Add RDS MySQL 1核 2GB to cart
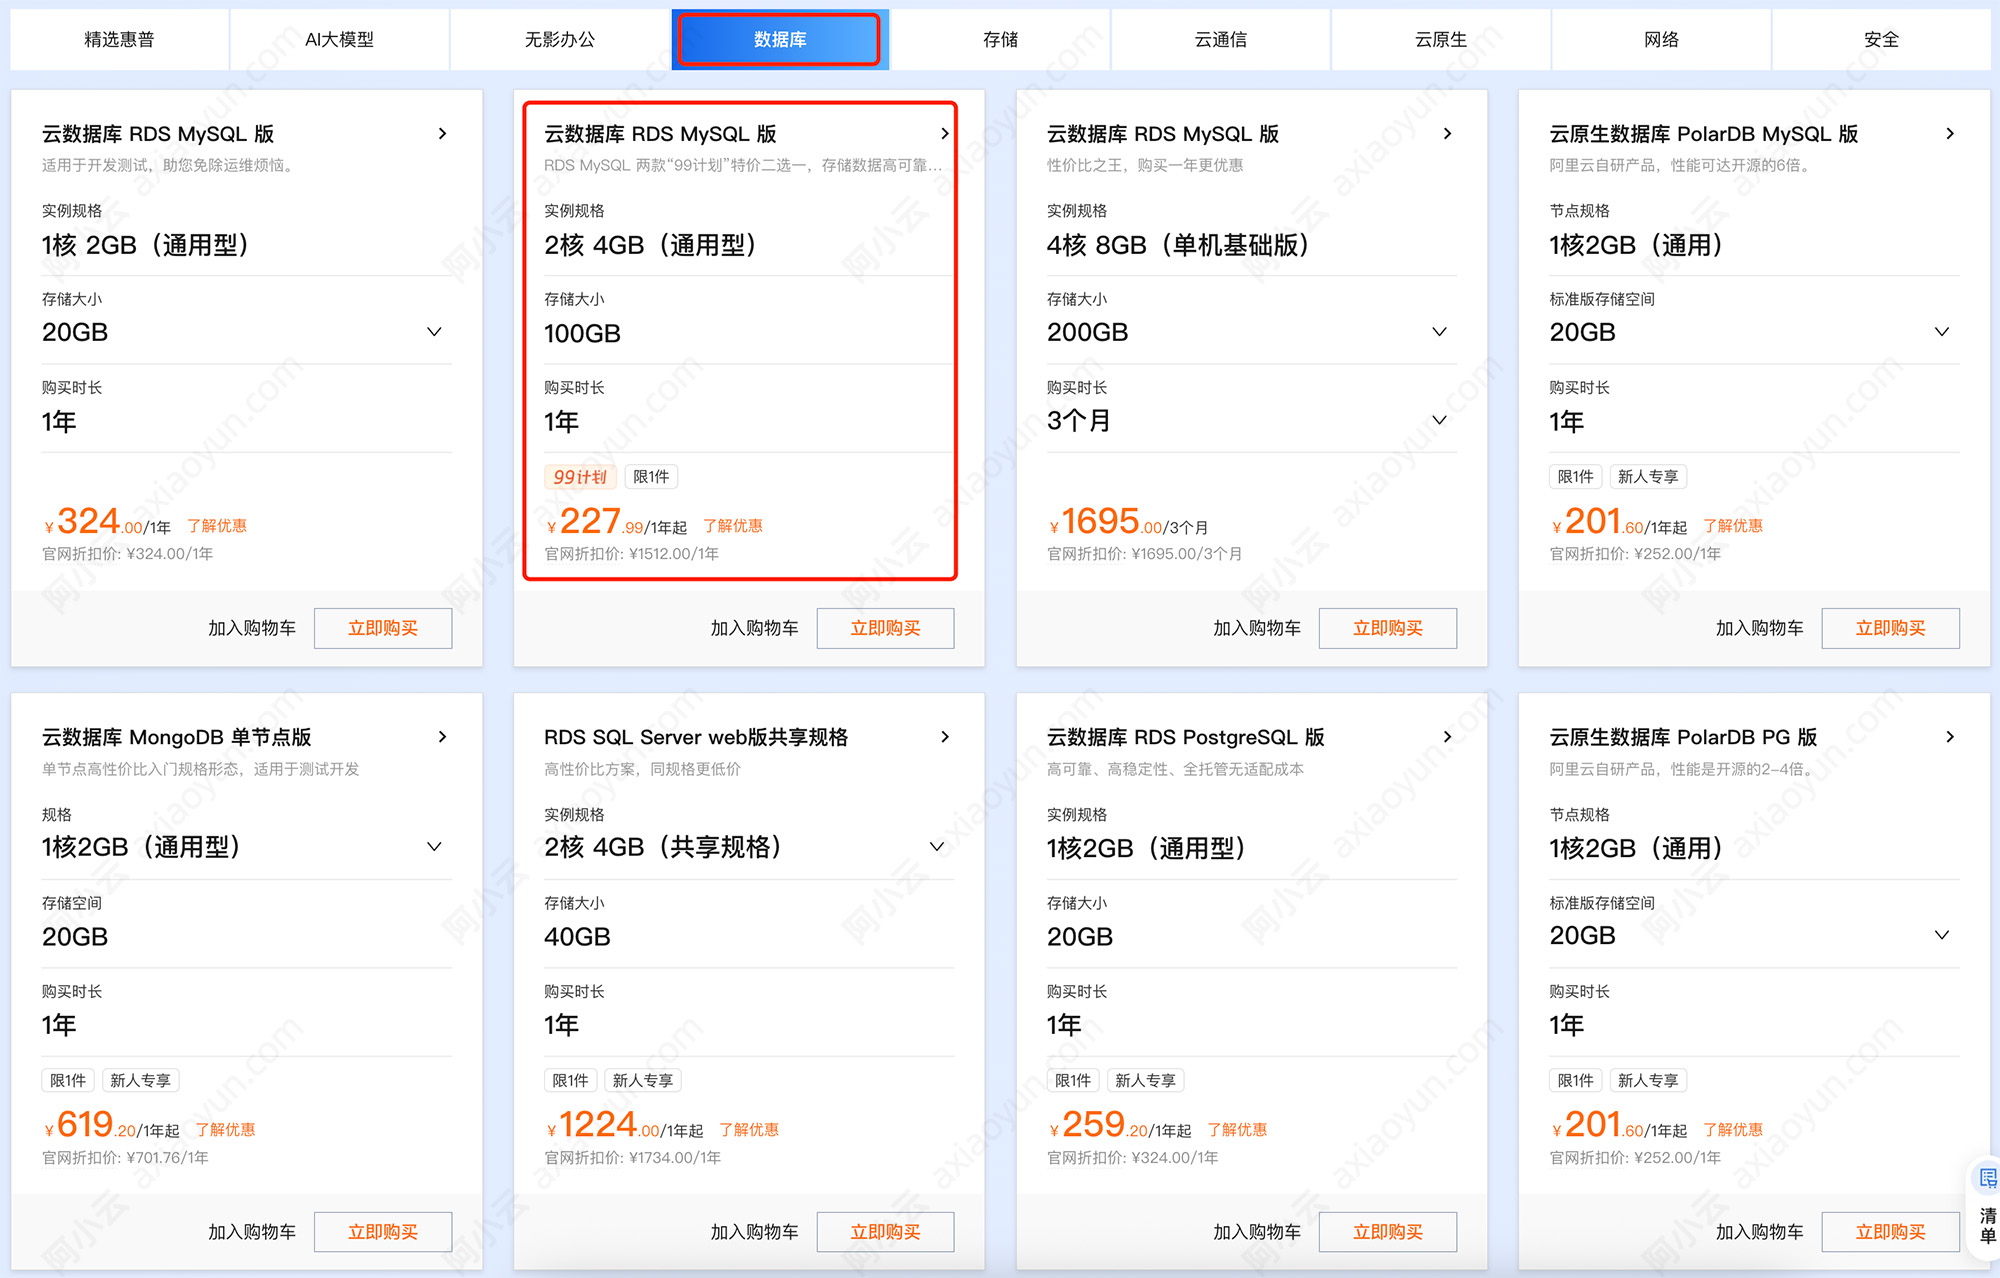The height and width of the screenshot is (1278, 2000). [x=252, y=628]
